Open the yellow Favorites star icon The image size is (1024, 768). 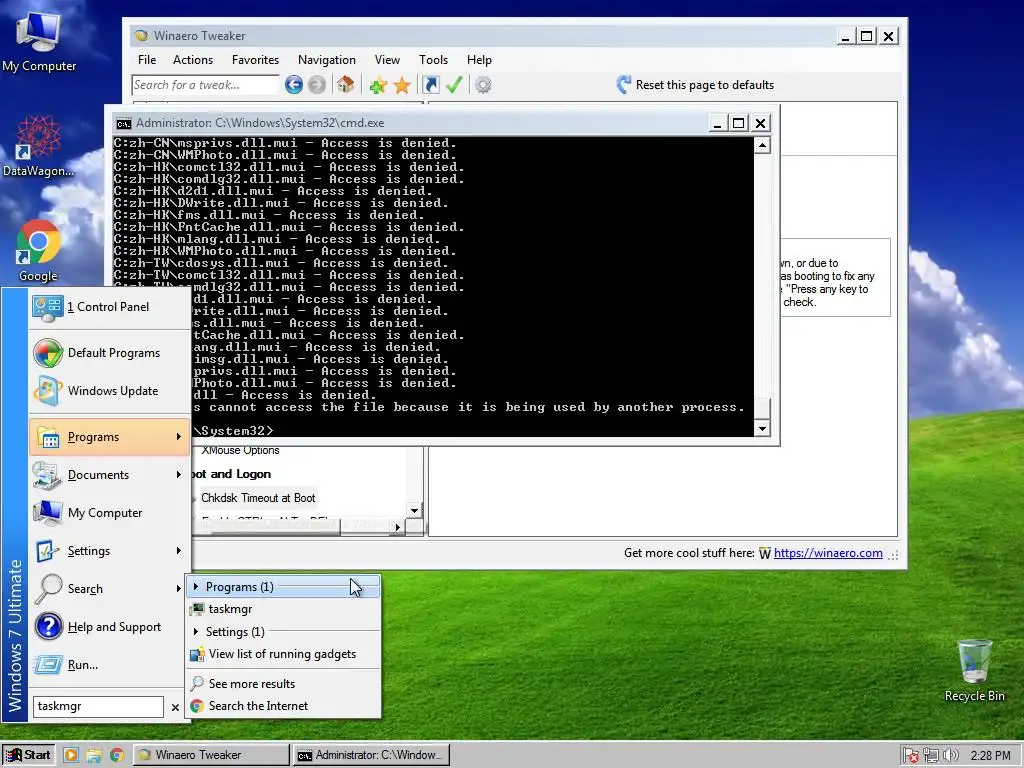(x=402, y=85)
